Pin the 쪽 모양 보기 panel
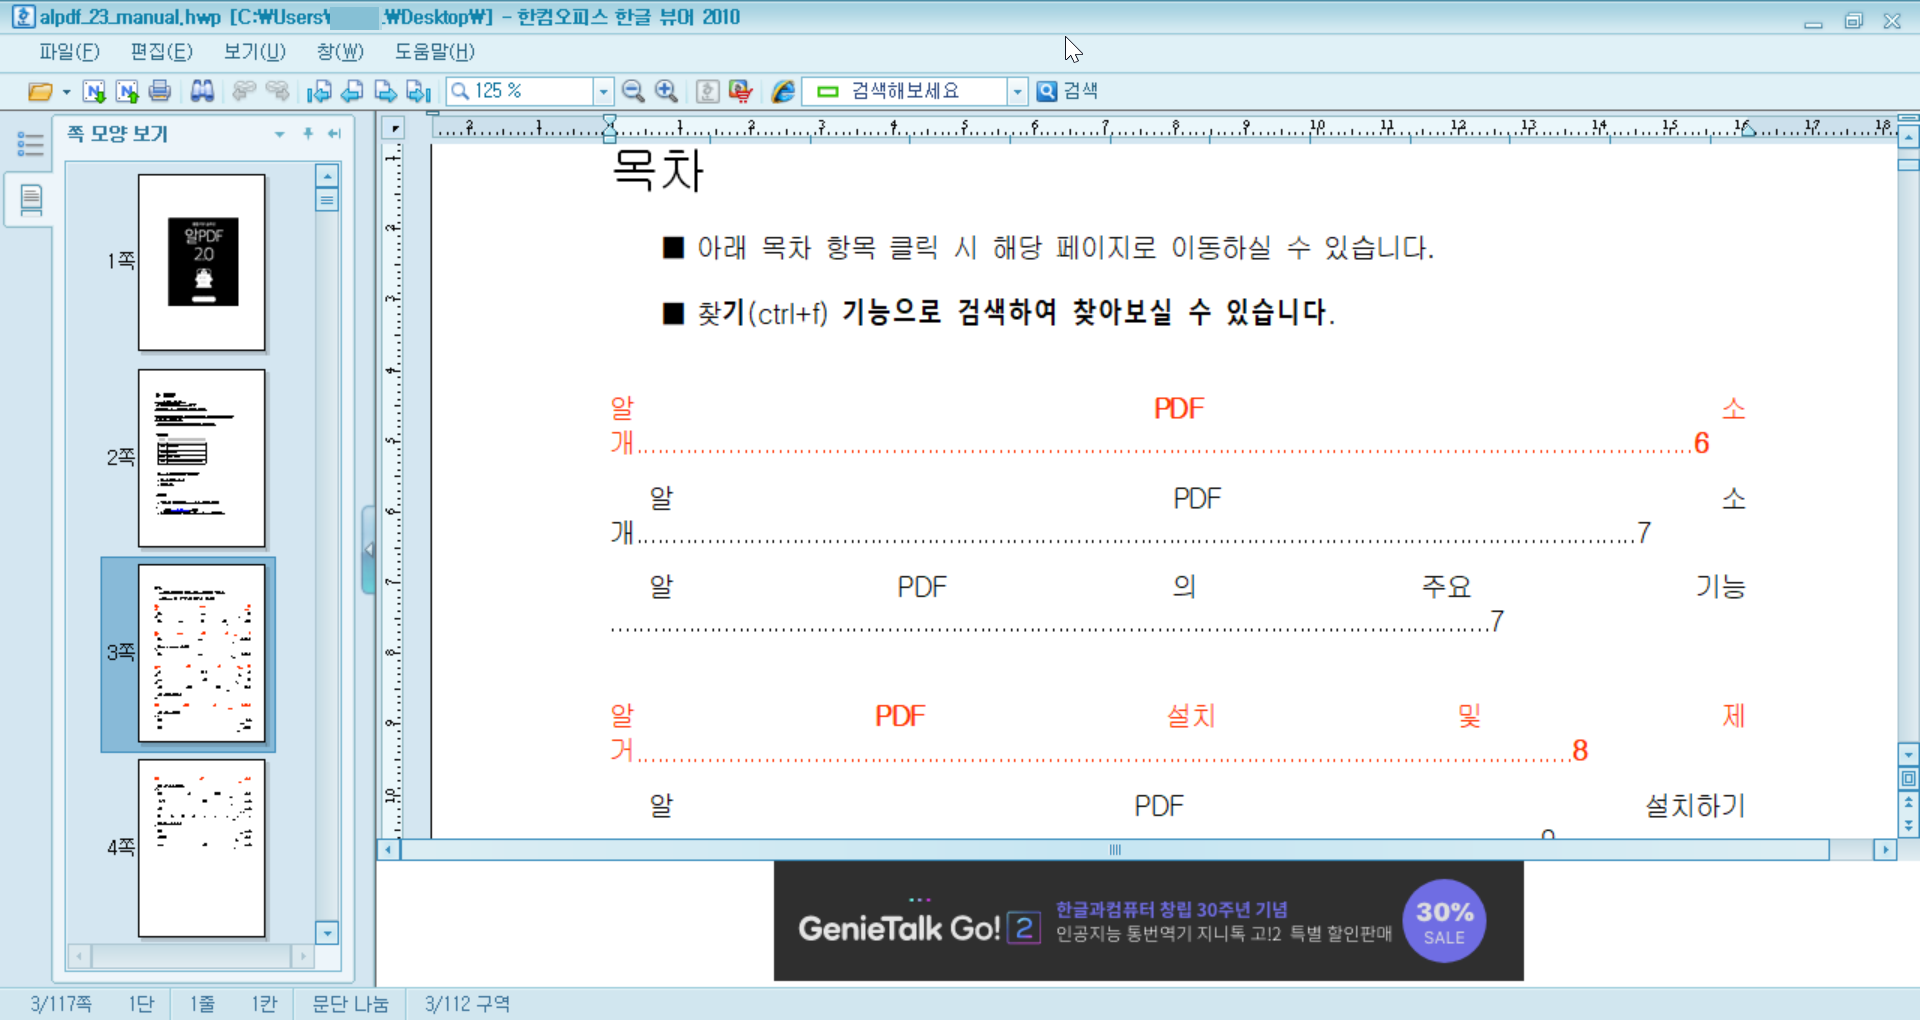Screen dimensions: 1920x1020 pyautogui.click(x=308, y=133)
